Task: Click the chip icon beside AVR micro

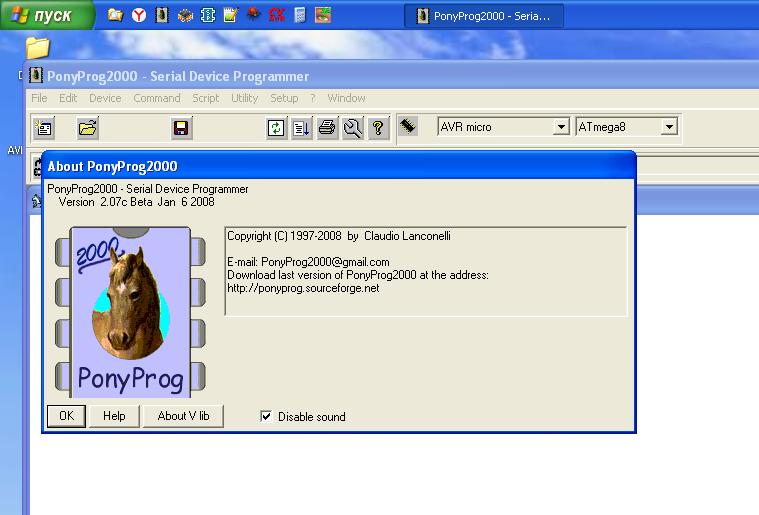Action: click(x=408, y=127)
